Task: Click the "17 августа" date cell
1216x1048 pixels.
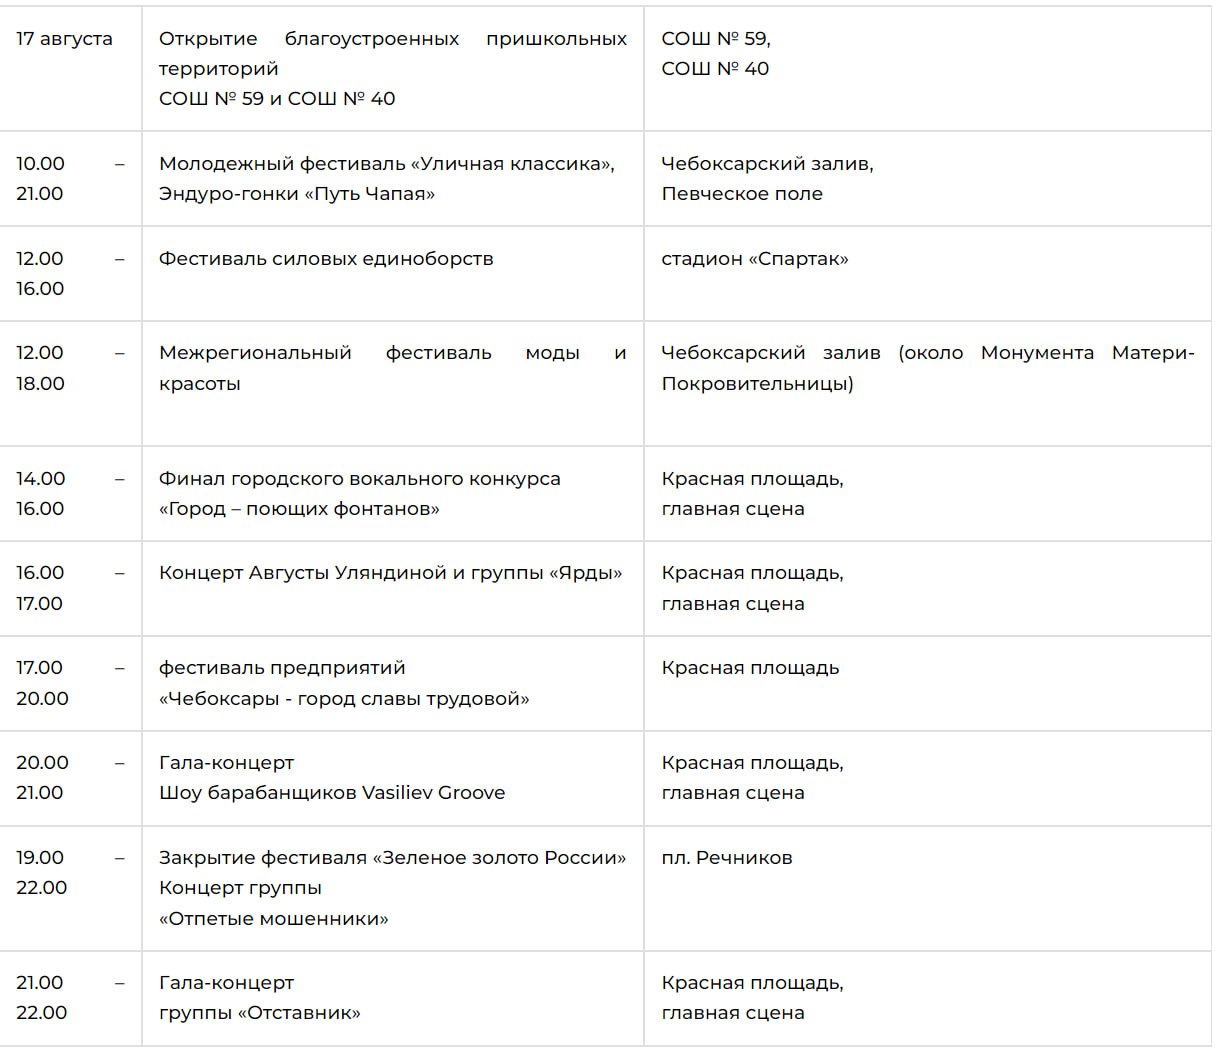Action: 64,39
